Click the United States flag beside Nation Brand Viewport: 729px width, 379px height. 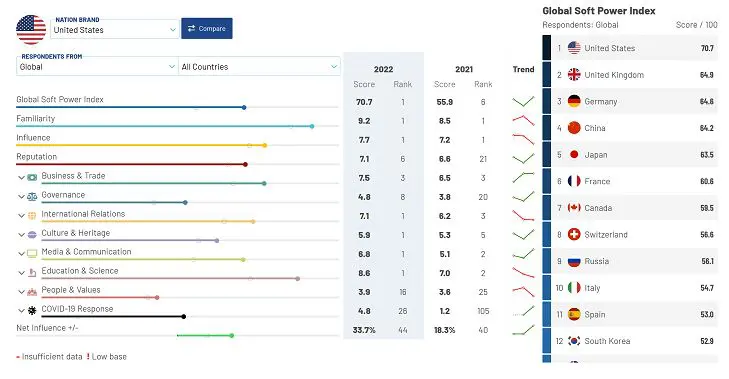[31, 29]
